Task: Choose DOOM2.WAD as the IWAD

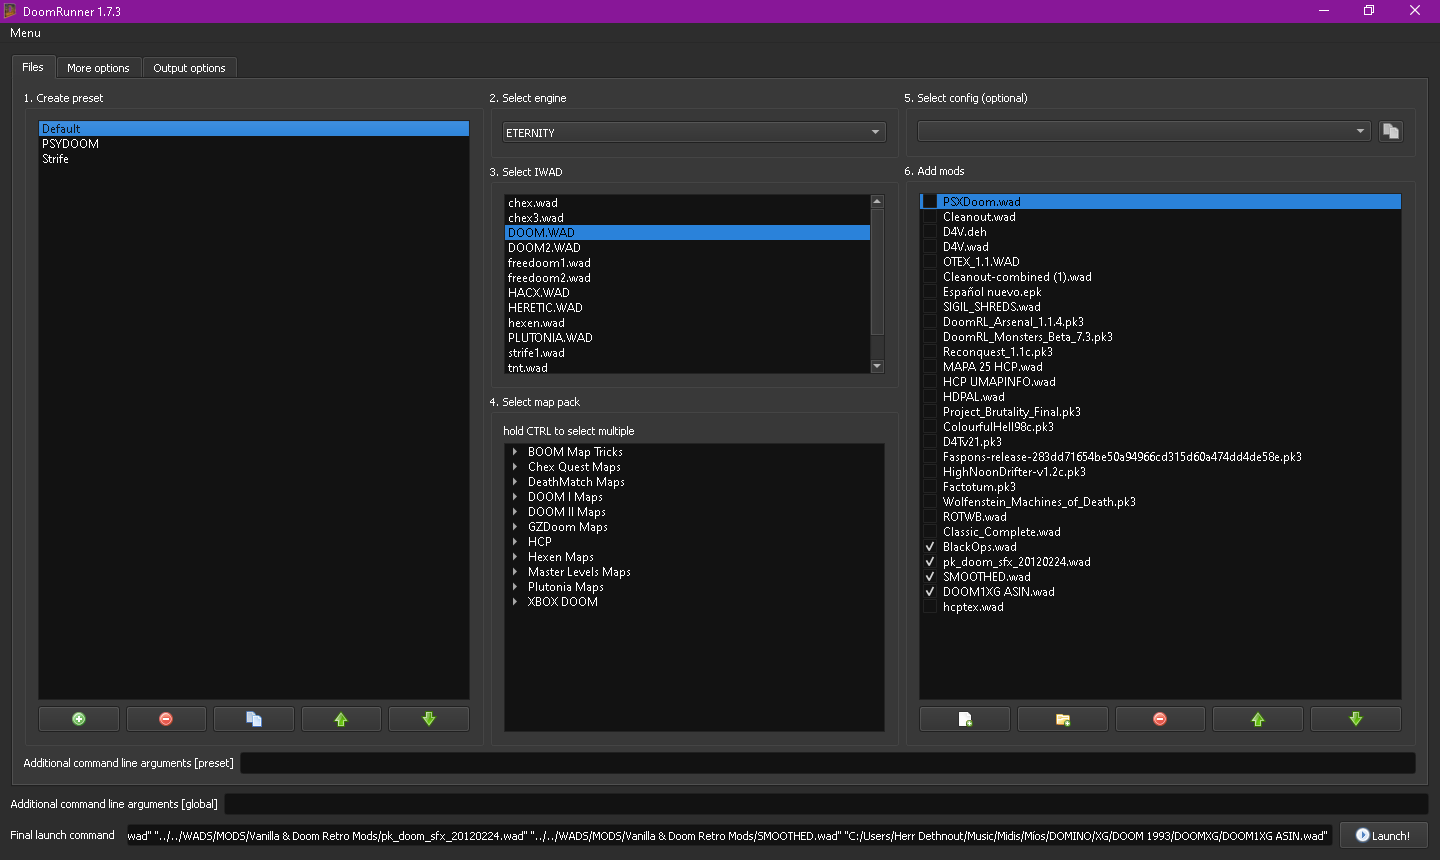Action: [x=687, y=248]
